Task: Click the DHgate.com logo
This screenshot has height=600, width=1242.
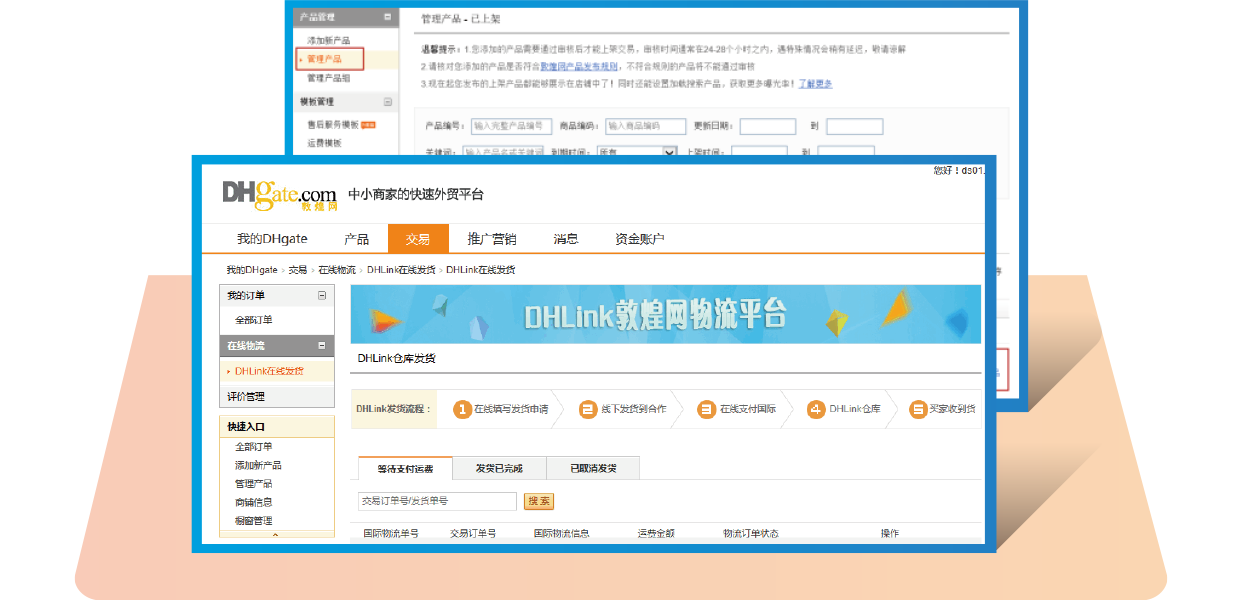Action: (279, 194)
